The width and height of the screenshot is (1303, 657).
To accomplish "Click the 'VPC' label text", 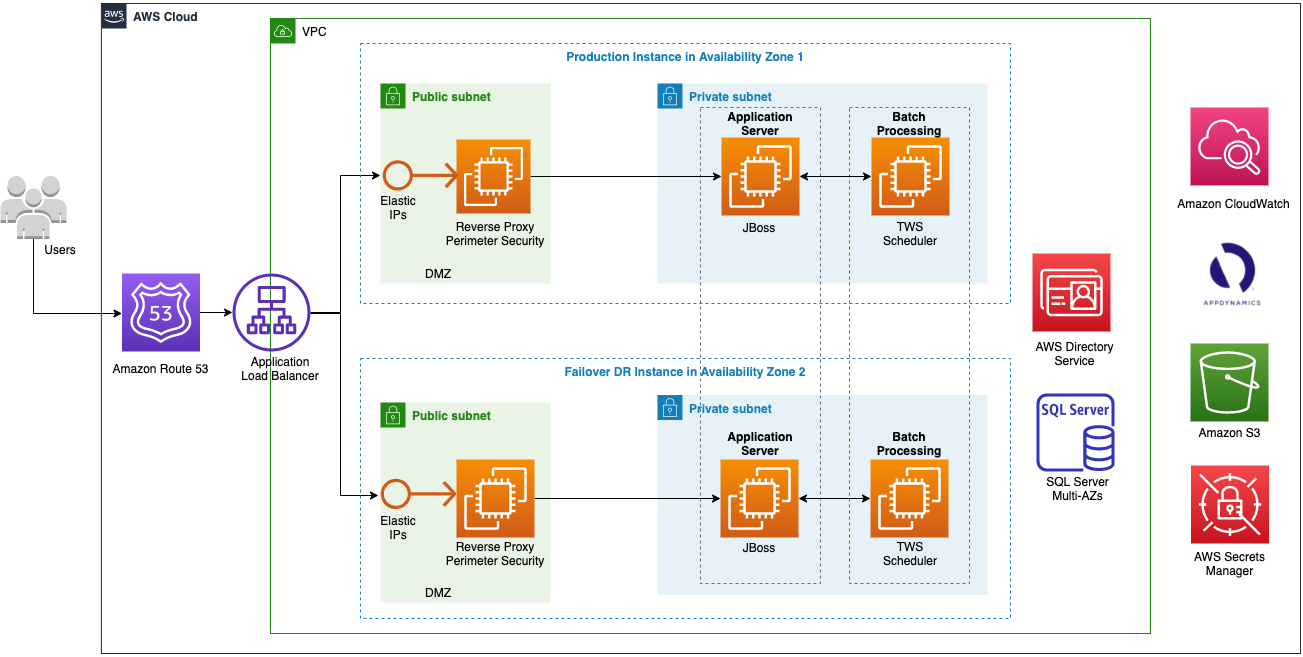I will 314,32.
